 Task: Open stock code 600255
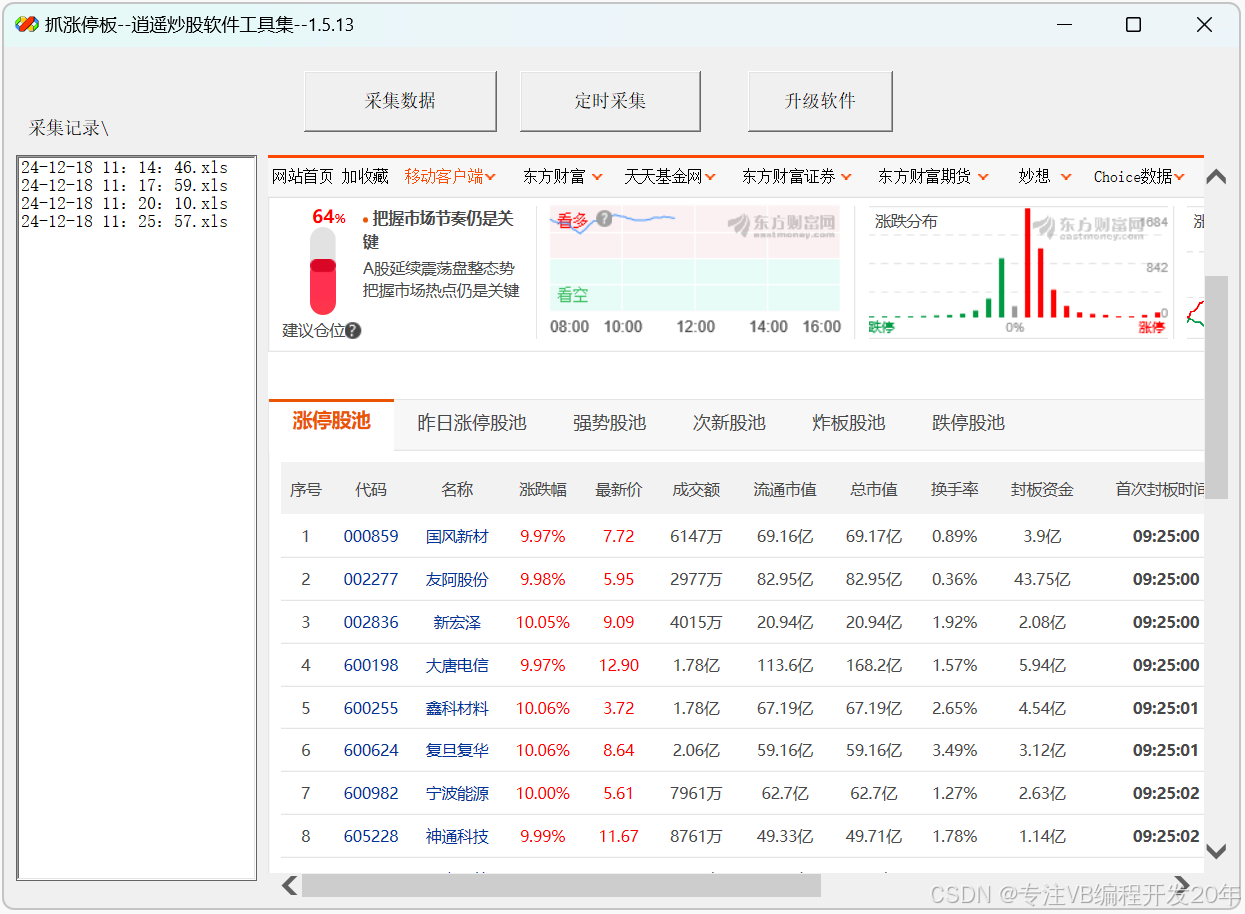click(371, 708)
